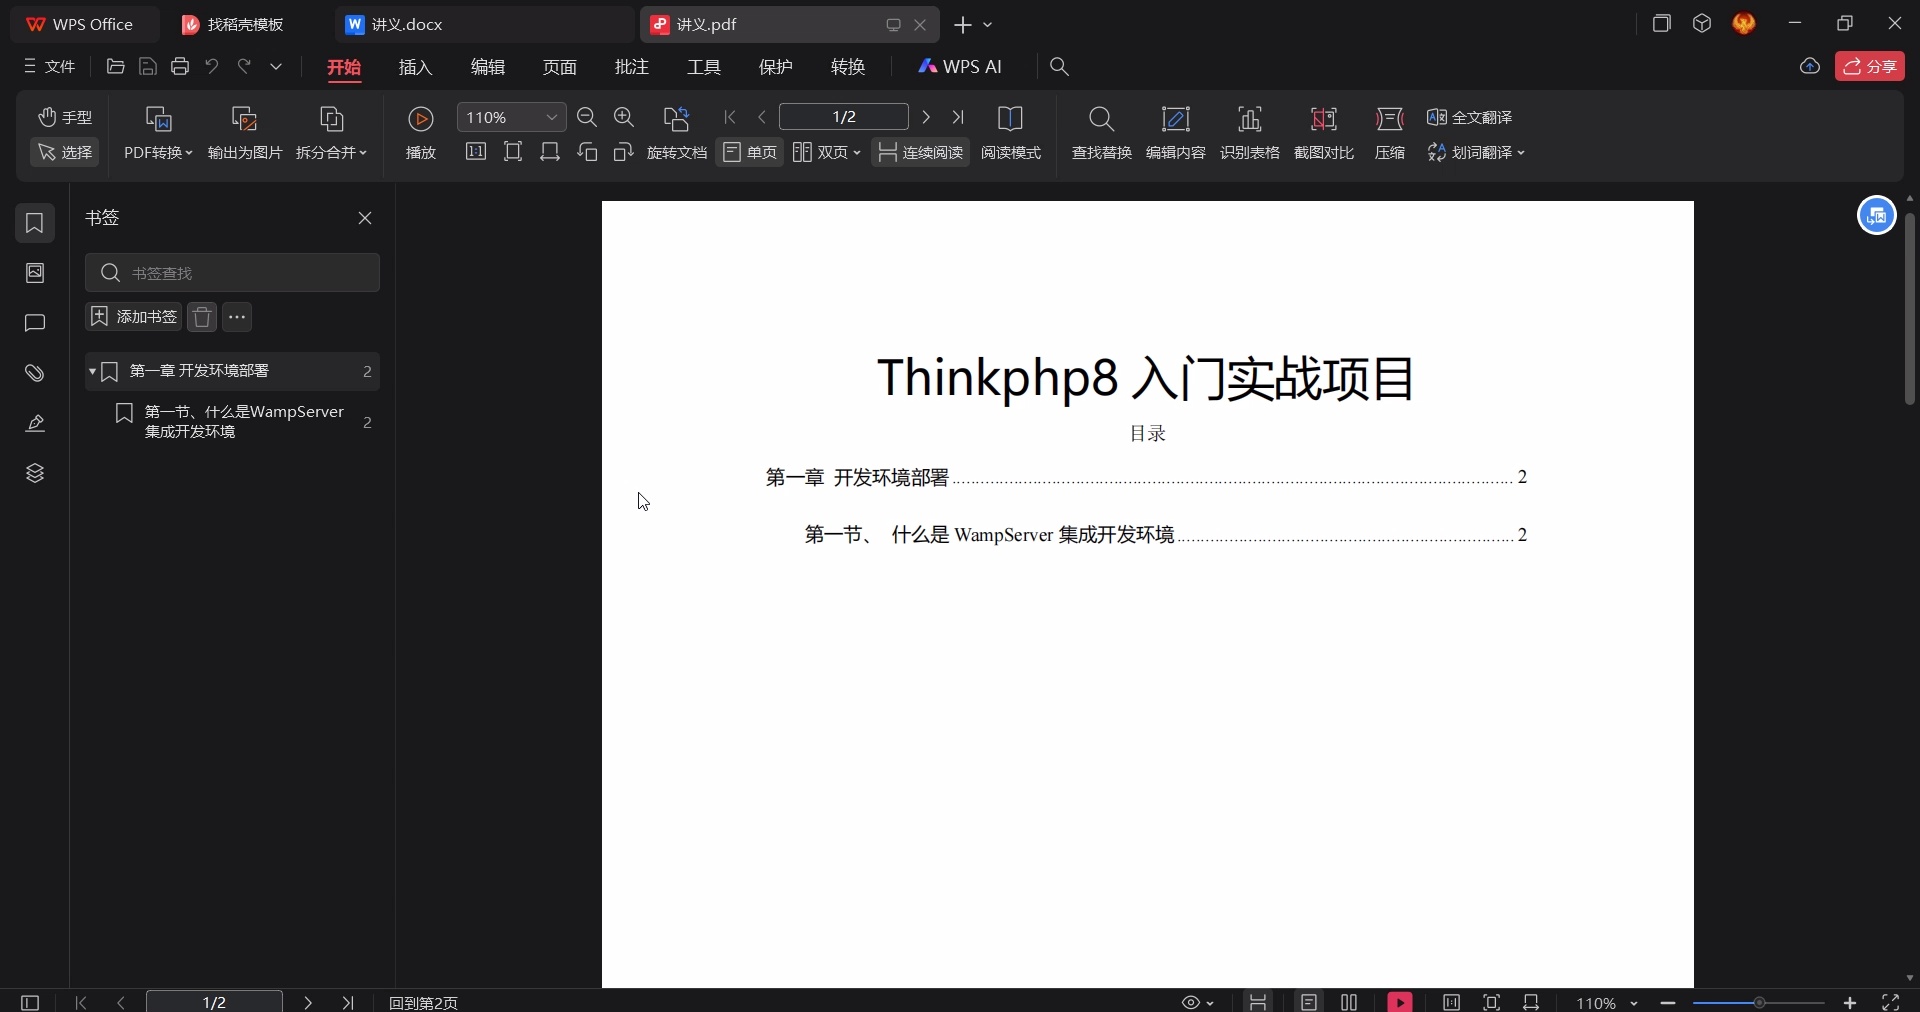The width and height of the screenshot is (1920, 1012).
Task: Launch the 截图对比 tool
Action: pos(1324,133)
